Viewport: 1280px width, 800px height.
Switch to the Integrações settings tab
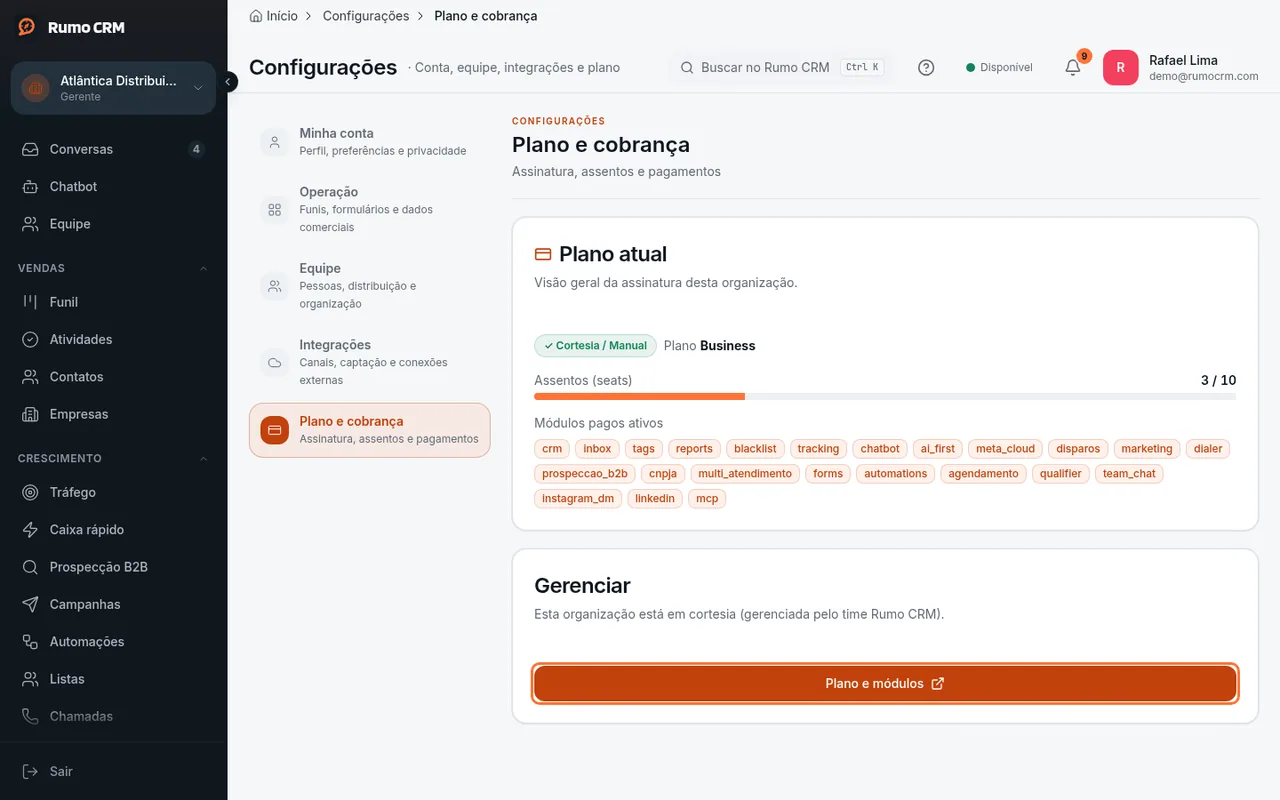[x=370, y=362]
